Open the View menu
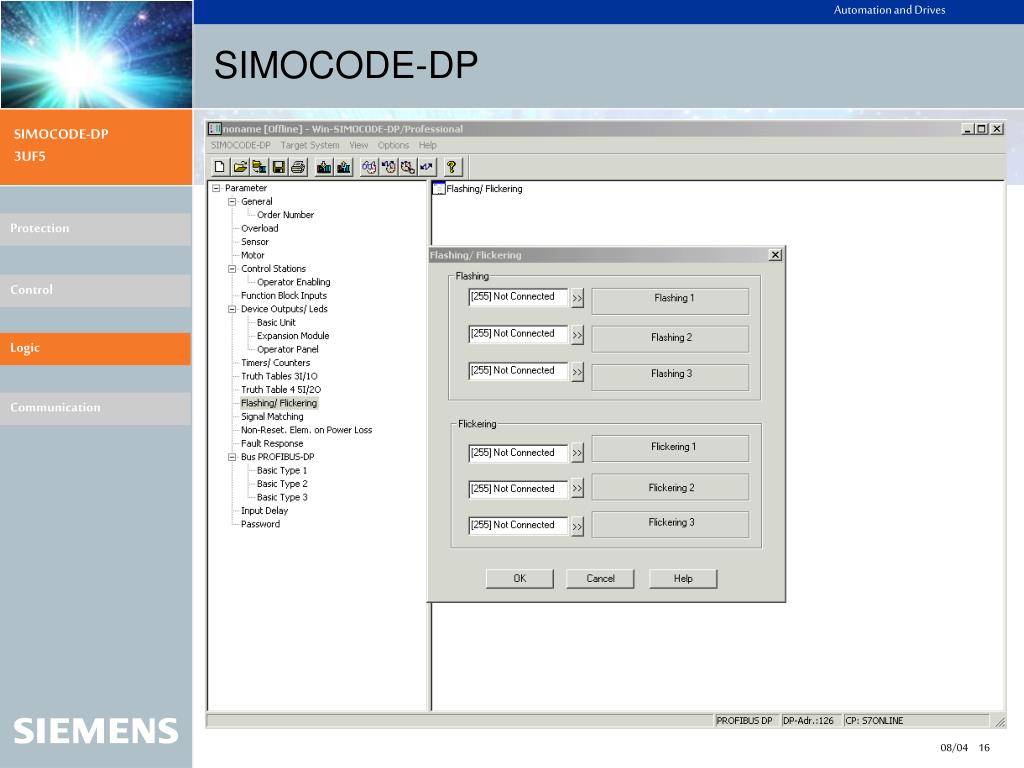This screenshot has width=1024, height=768. (359, 145)
